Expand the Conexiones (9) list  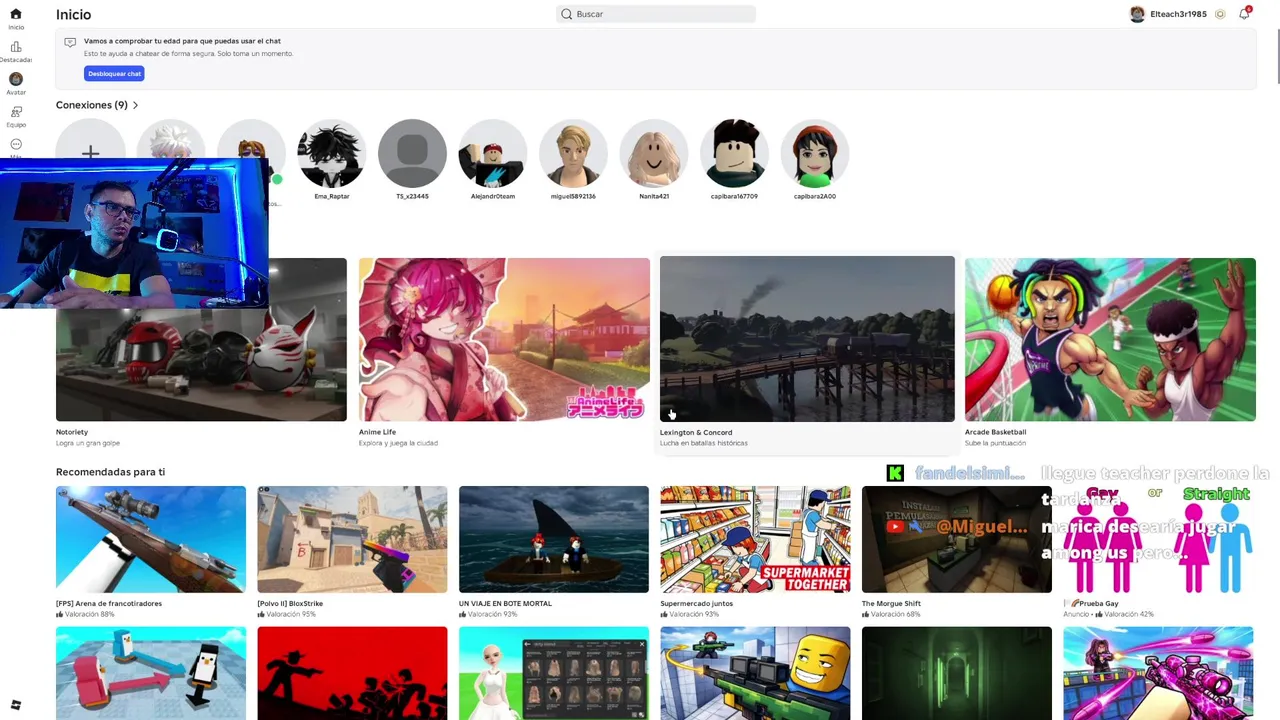(97, 105)
